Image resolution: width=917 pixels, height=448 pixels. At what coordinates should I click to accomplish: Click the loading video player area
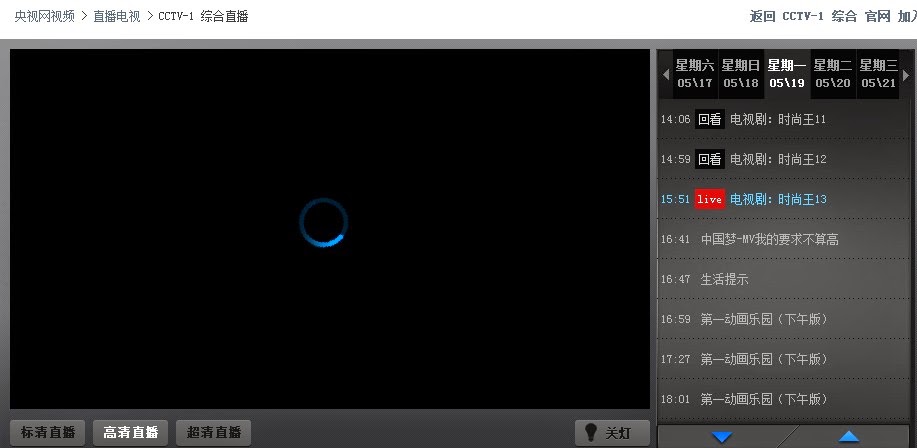click(330, 229)
